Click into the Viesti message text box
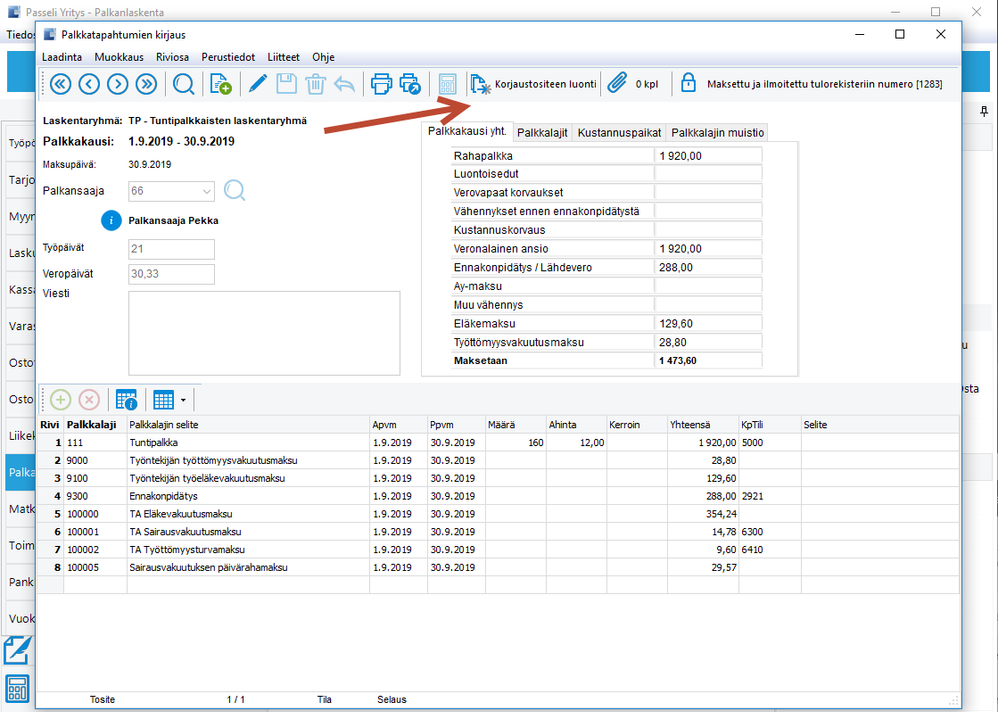Viewport: 998px width, 712px height. click(x=264, y=333)
